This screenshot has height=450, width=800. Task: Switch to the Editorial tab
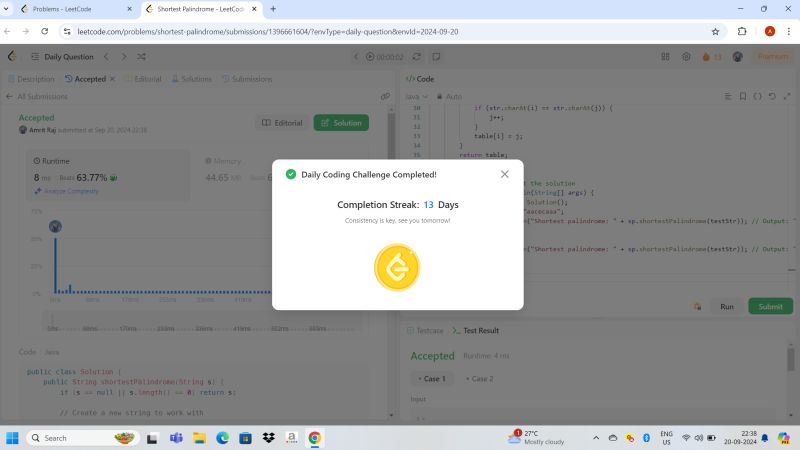pyautogui.click(x=143, y=79)
